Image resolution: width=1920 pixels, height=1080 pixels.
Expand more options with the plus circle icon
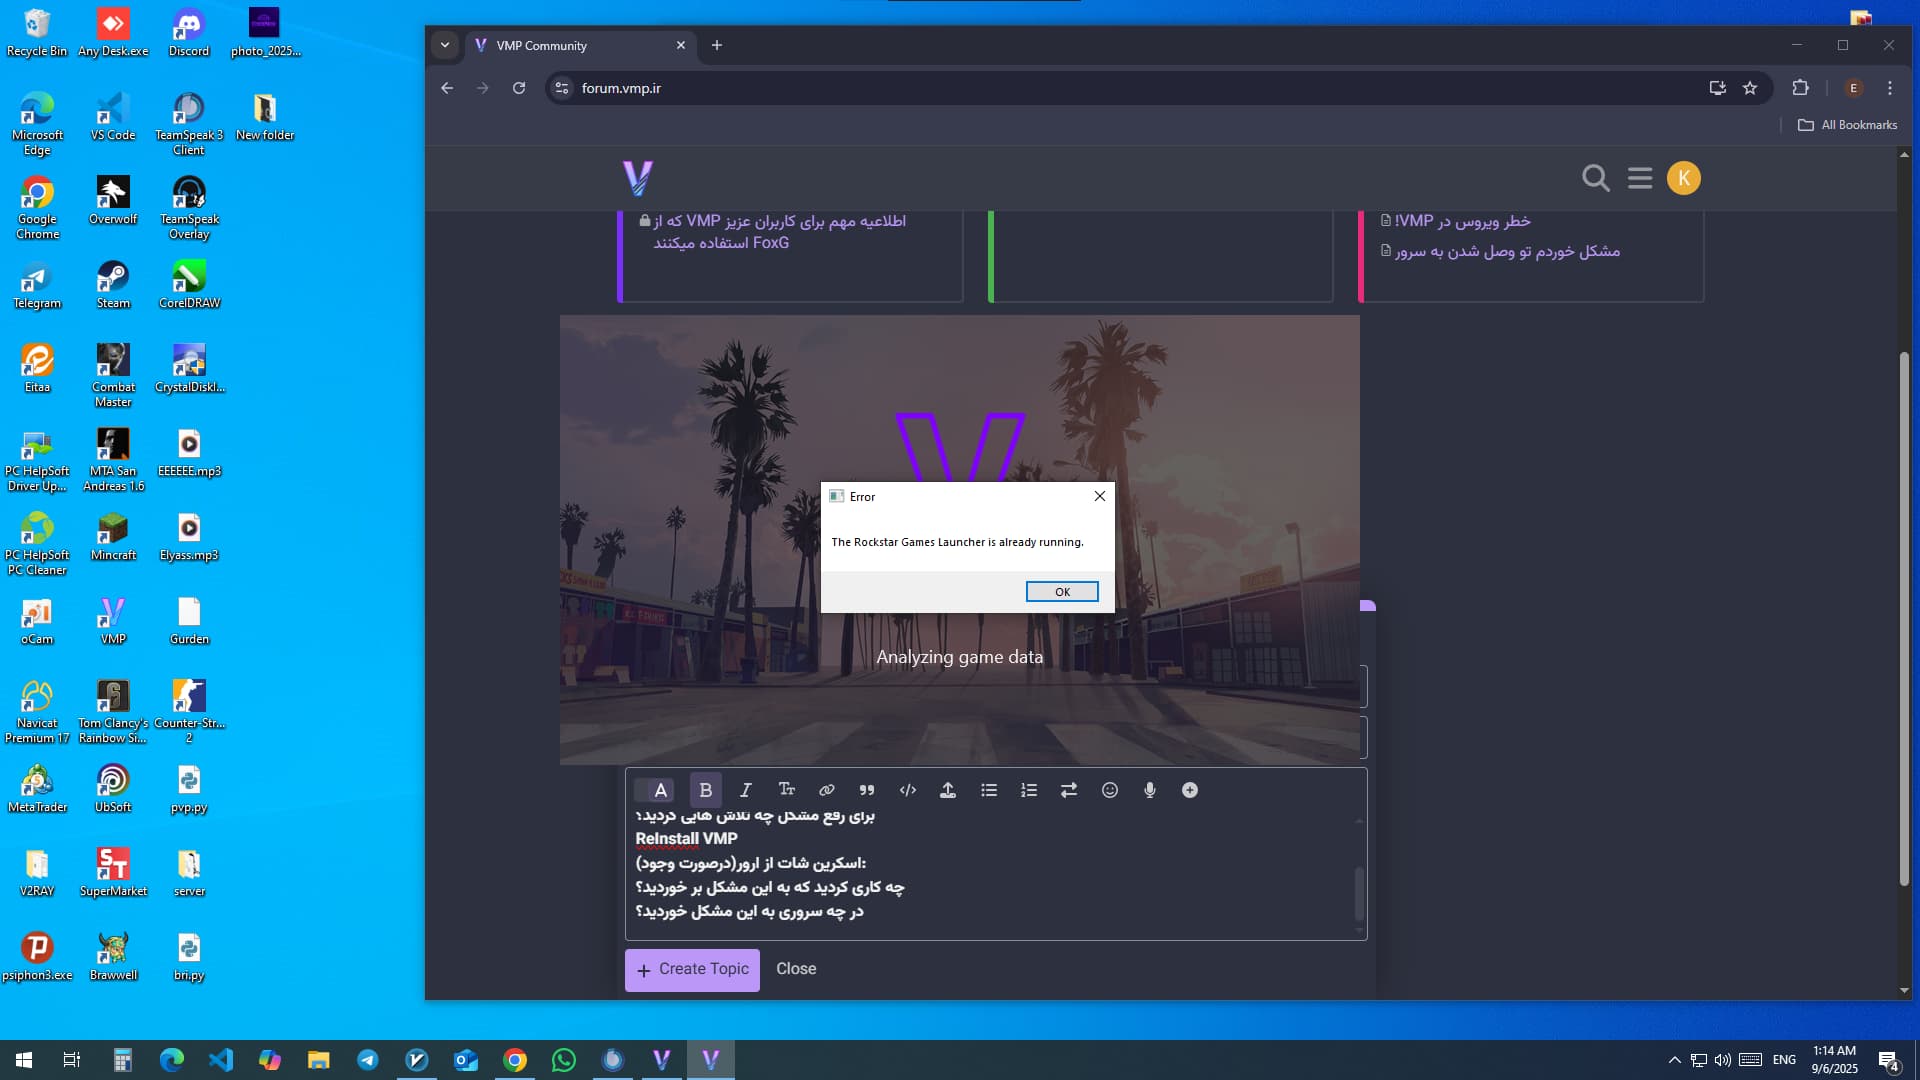pos(1189,790)
